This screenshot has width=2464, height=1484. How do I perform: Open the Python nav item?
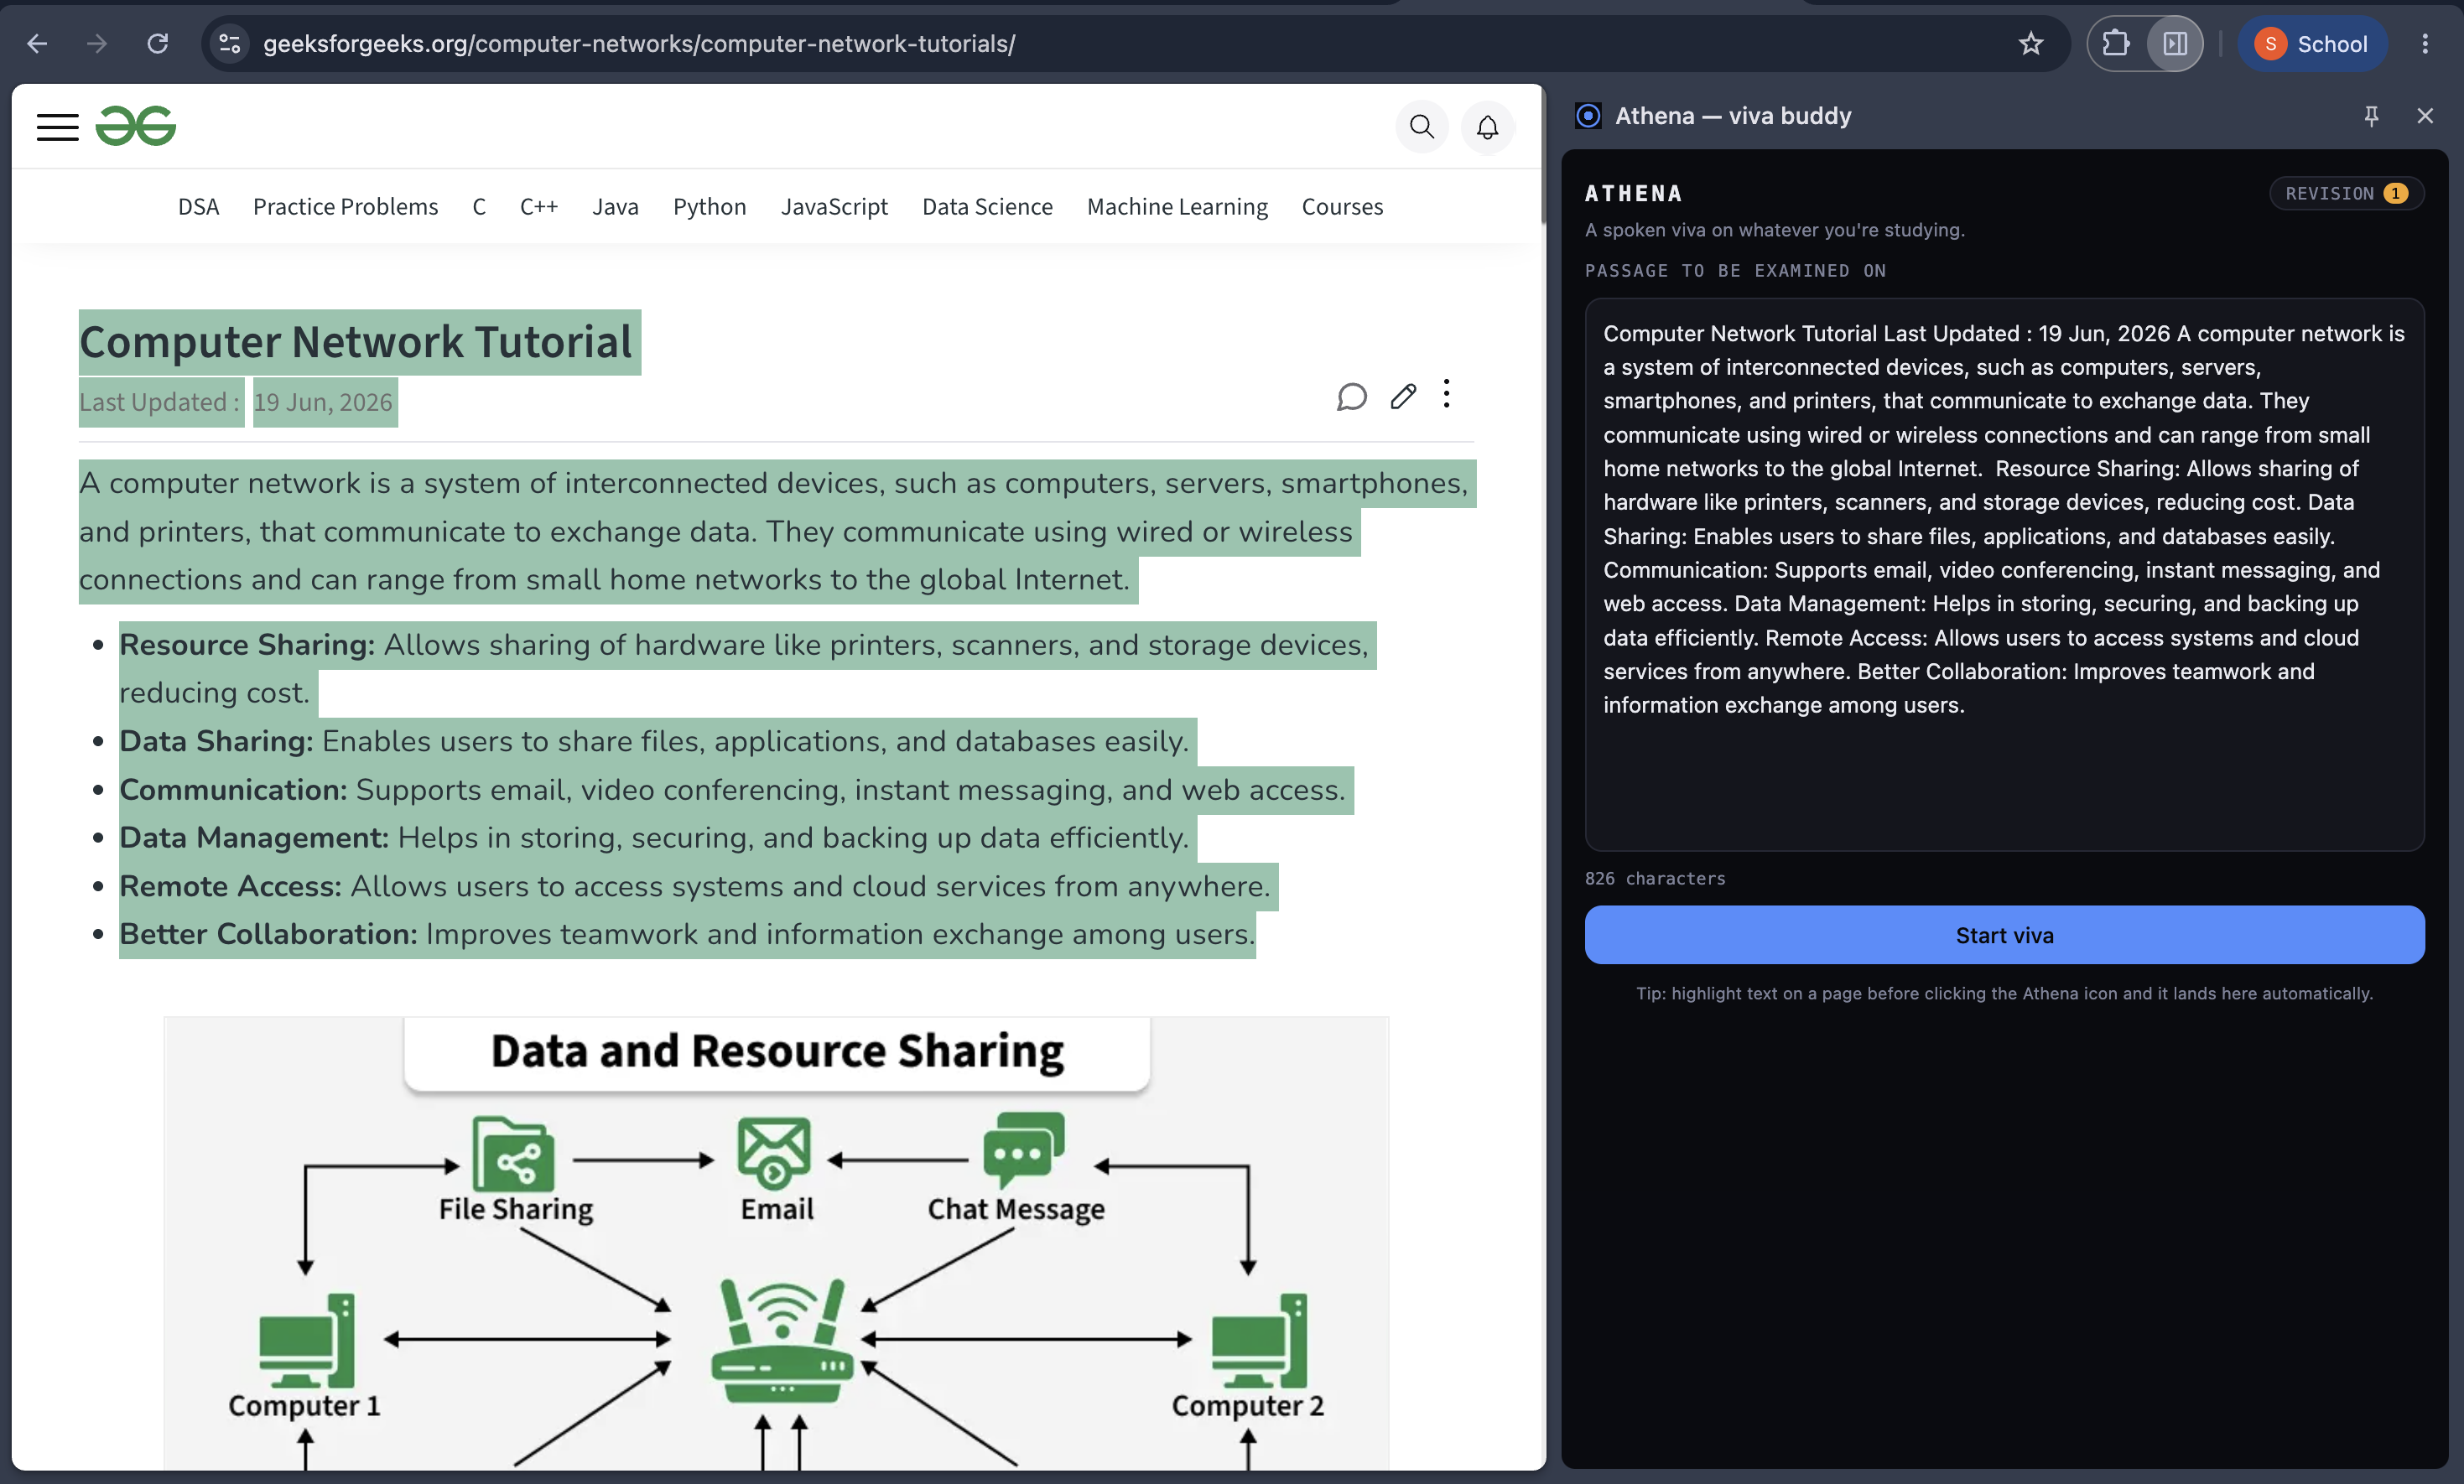point(709,207)
